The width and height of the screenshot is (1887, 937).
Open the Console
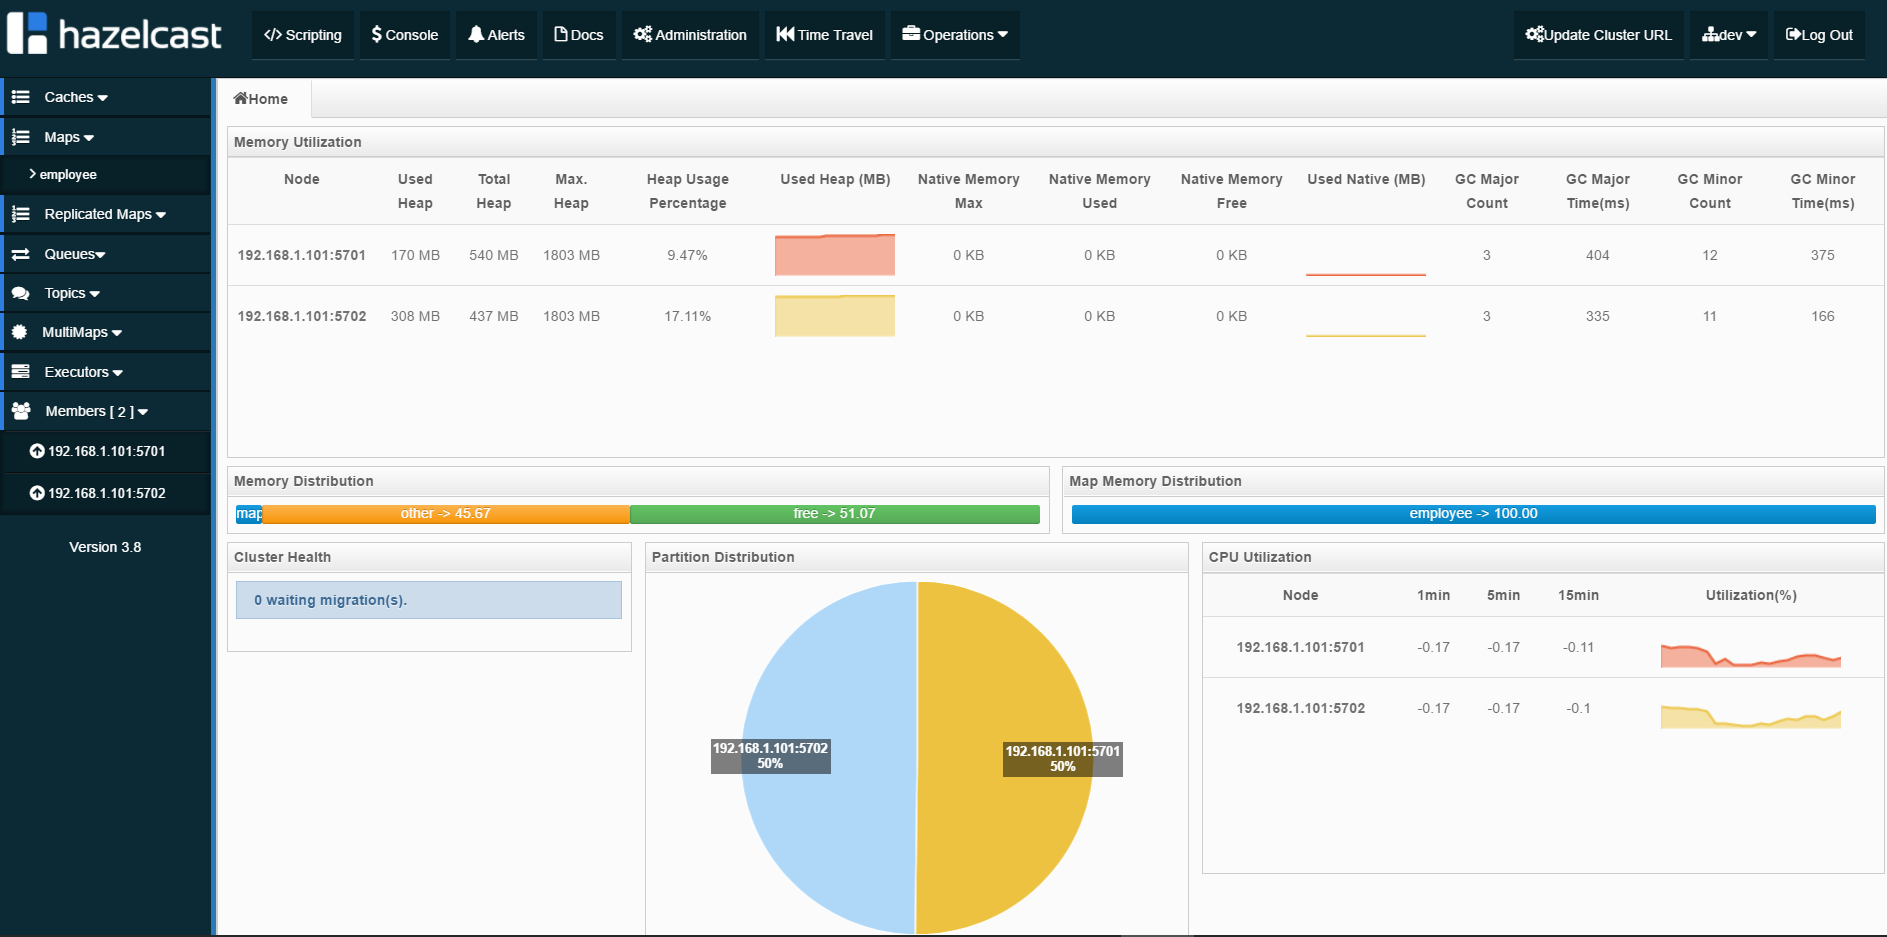pos(405,35)
